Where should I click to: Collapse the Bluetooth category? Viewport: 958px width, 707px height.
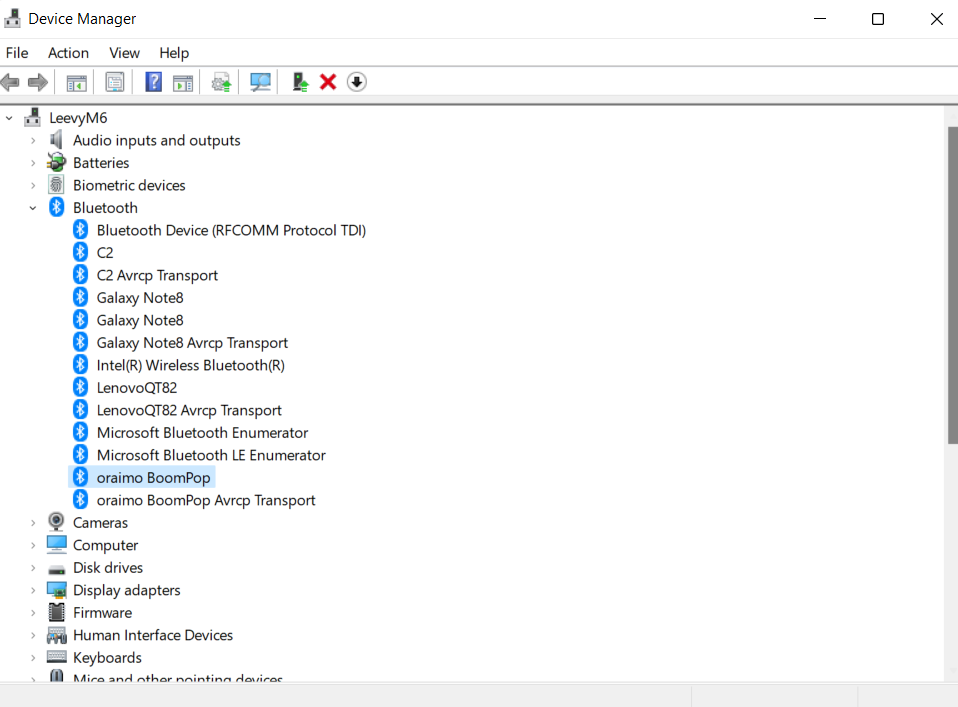(33, 208)
